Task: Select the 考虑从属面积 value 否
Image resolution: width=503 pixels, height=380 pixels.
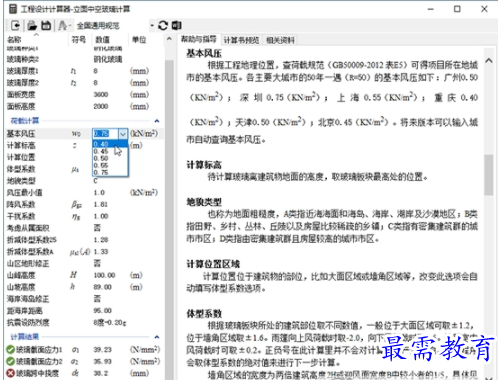Action: (x=97, y=228)
